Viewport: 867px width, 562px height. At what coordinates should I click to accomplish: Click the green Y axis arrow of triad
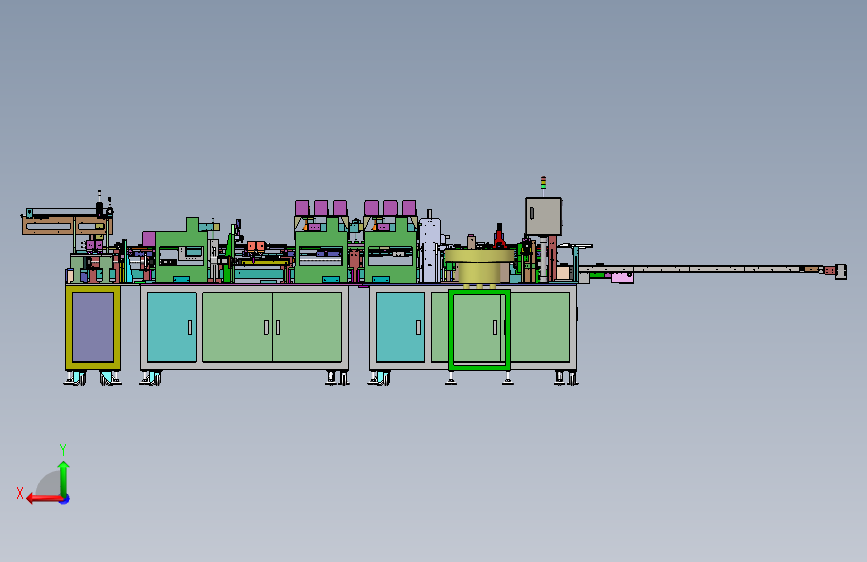[x=64, y=479]
